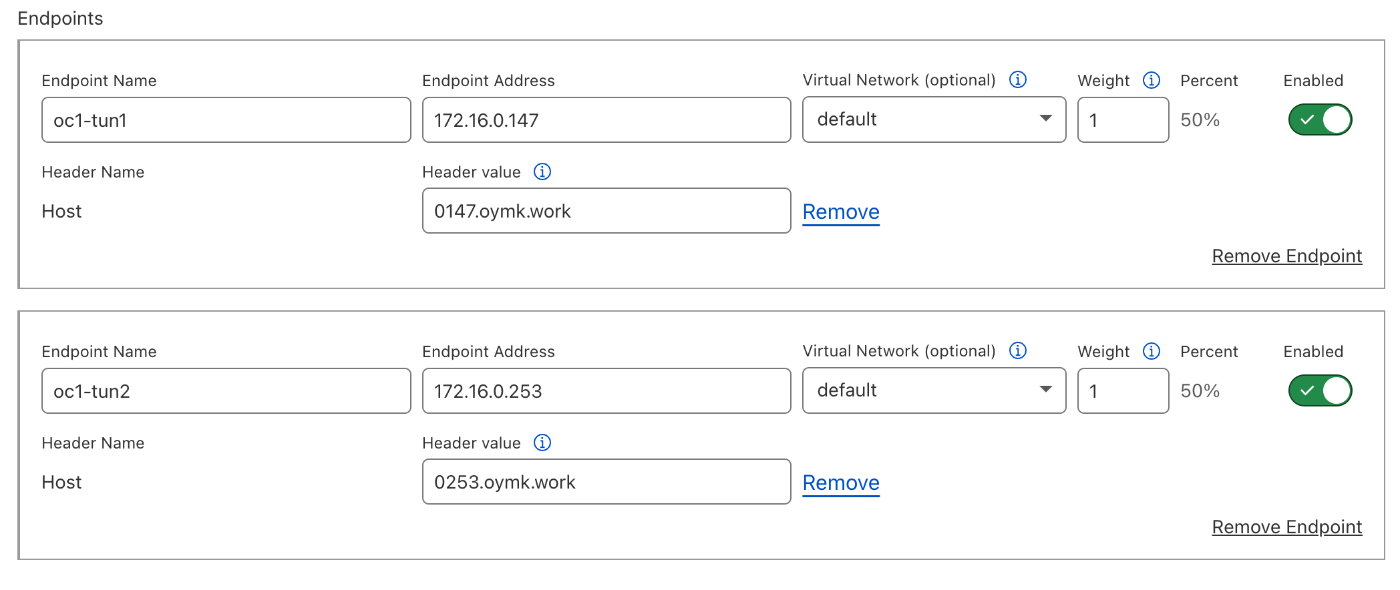Click info icon next to oc1-tun2 Weight label

(1151, 351)
